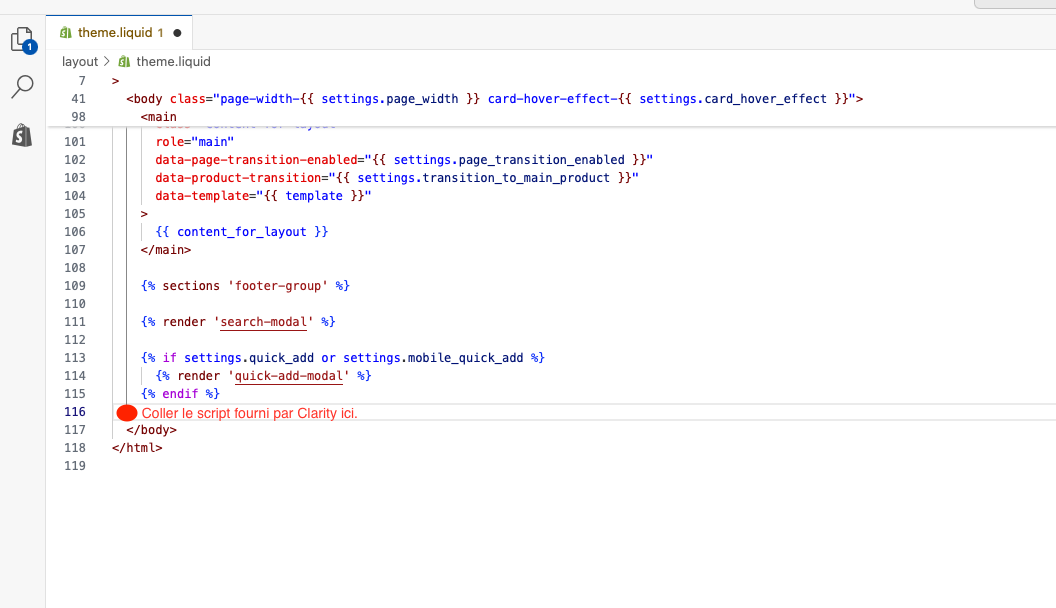This screenshot has width=1056, height=608.
Task: Click the red Clarity marker dot on line 116
Action: (126, 412)
